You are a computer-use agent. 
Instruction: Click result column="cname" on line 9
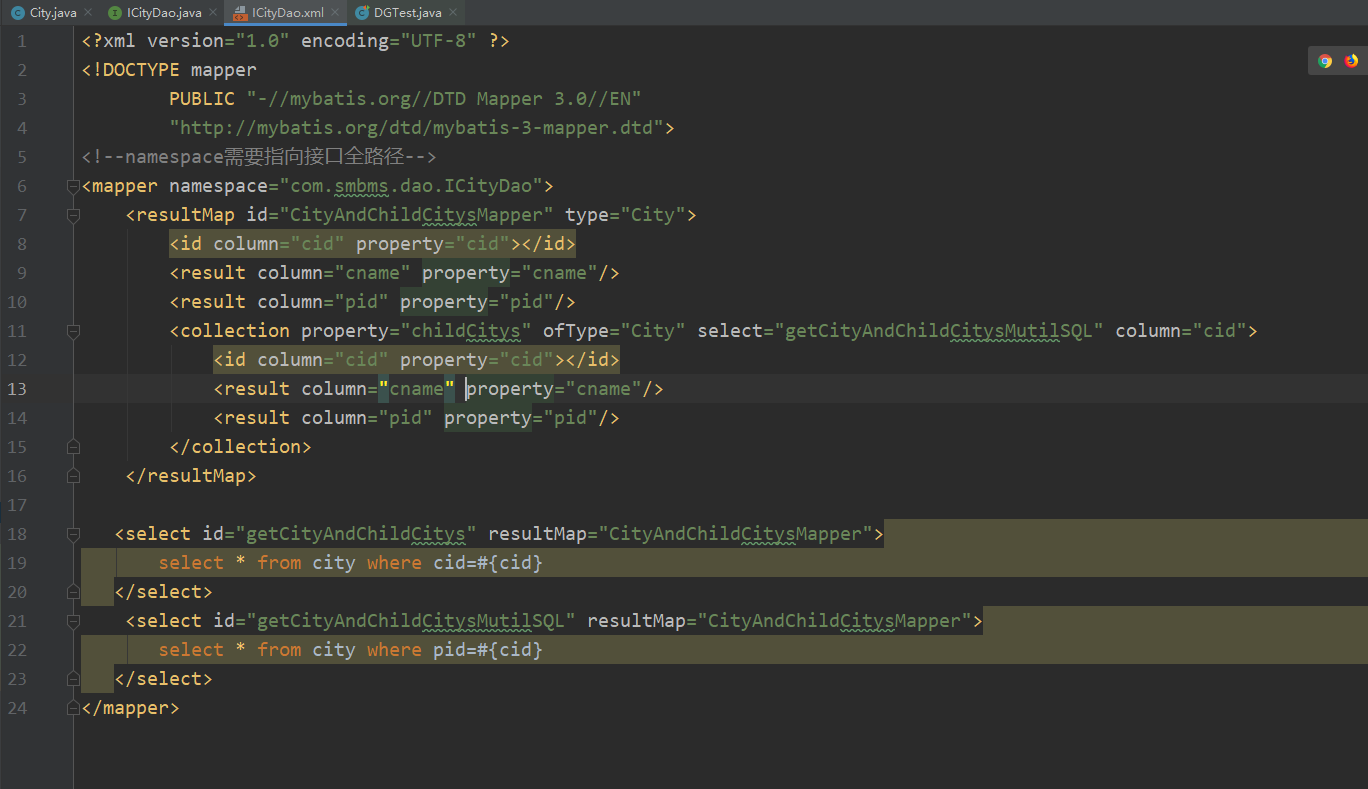coord(290,273)
